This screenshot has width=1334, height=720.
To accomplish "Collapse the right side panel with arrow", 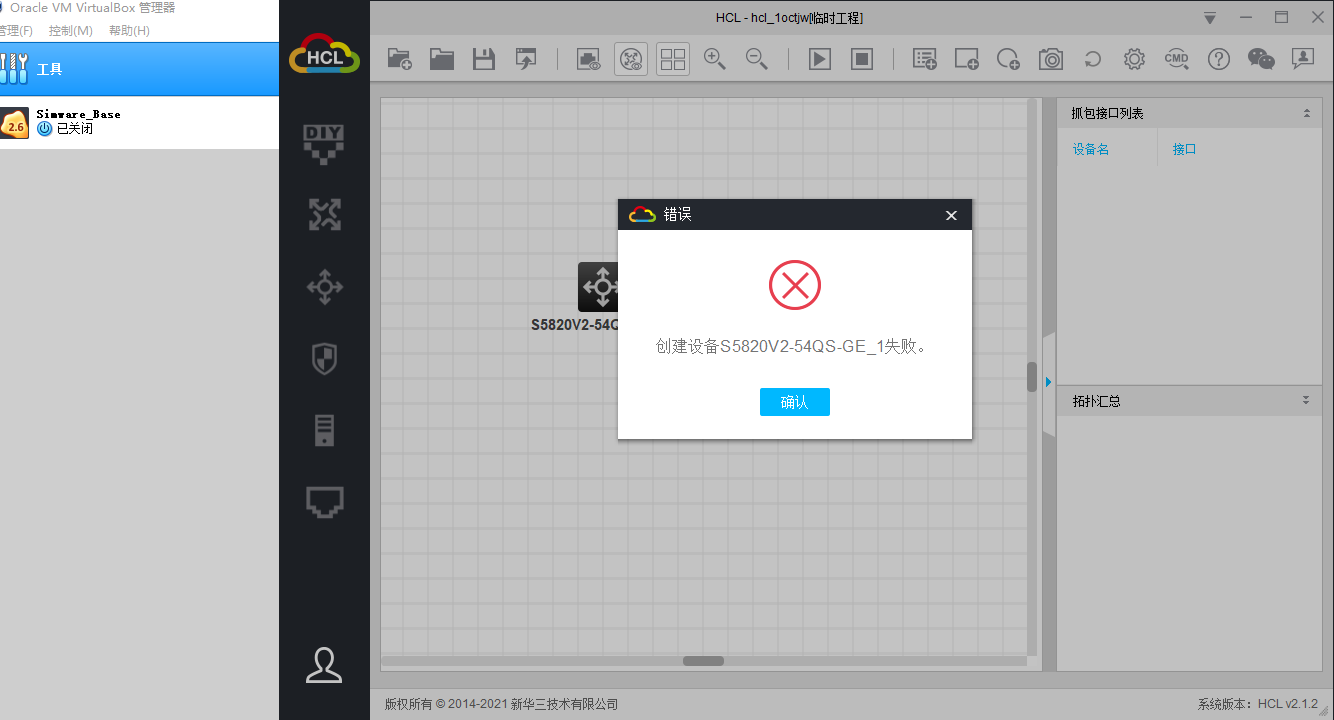I will (1049, 382).
